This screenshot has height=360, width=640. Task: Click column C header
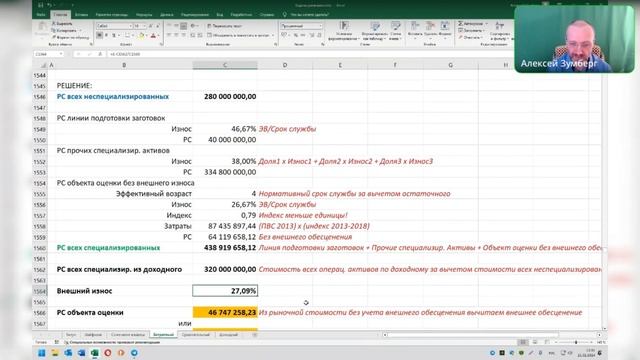(x=225, y=65)
